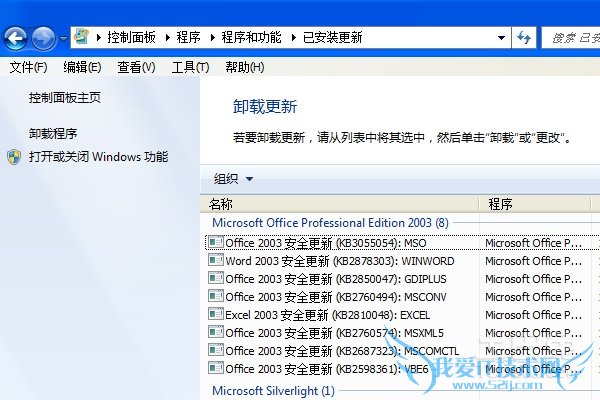
Task: Select Office 2003 安全更新 (KB2760494): MSCONV
Action: click(336, 297)
